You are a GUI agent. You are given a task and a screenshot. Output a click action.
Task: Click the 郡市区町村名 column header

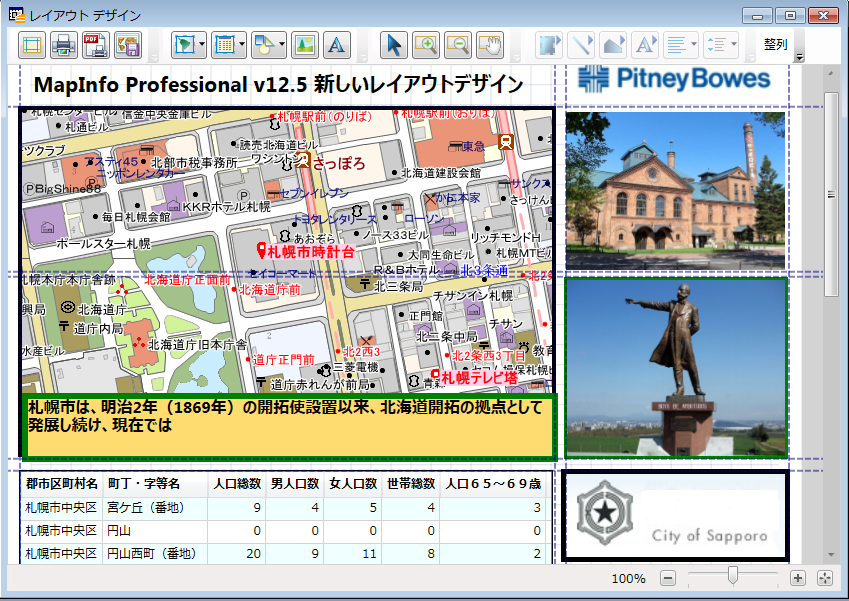pyautogui.click(x=61, y=484)
